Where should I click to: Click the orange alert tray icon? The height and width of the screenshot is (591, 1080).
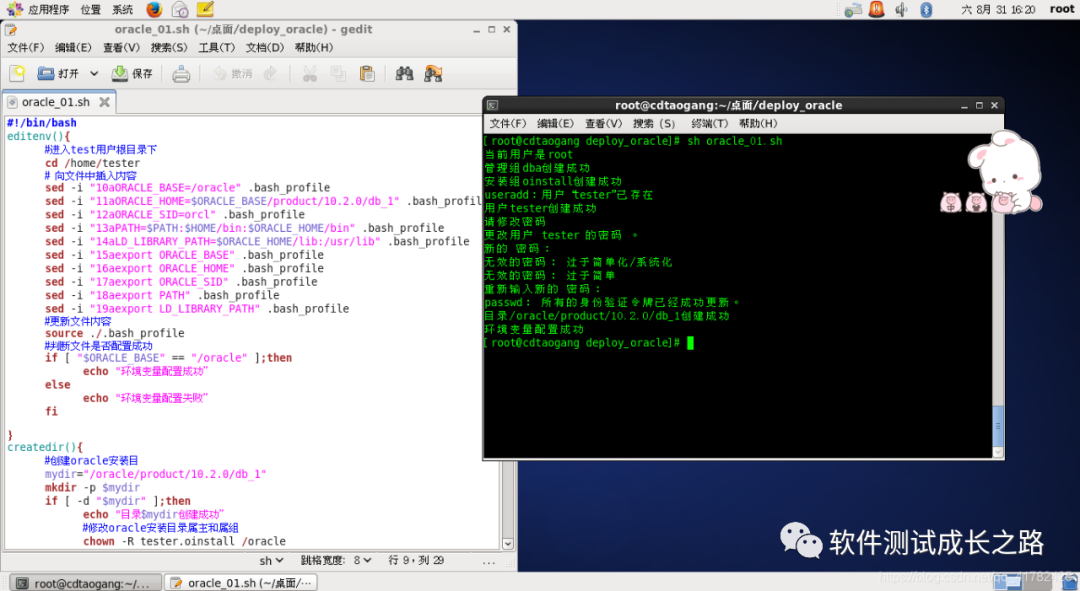[x=877, y=9]
